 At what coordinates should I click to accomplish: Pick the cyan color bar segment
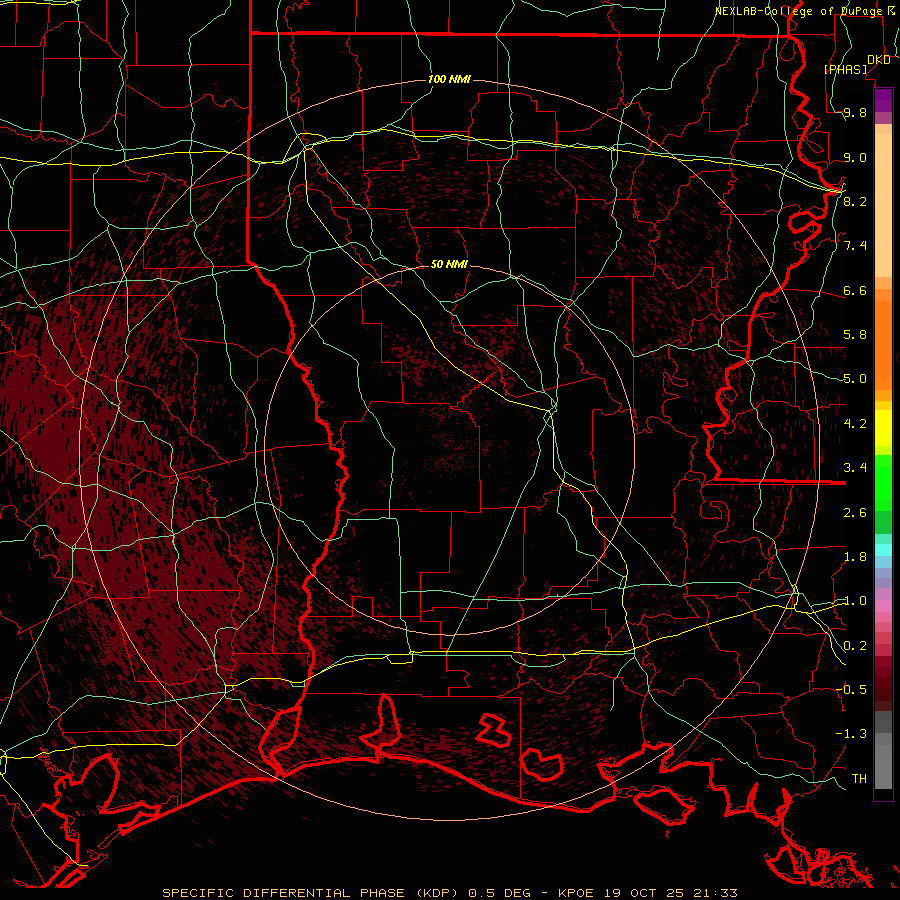coord(883,549)
